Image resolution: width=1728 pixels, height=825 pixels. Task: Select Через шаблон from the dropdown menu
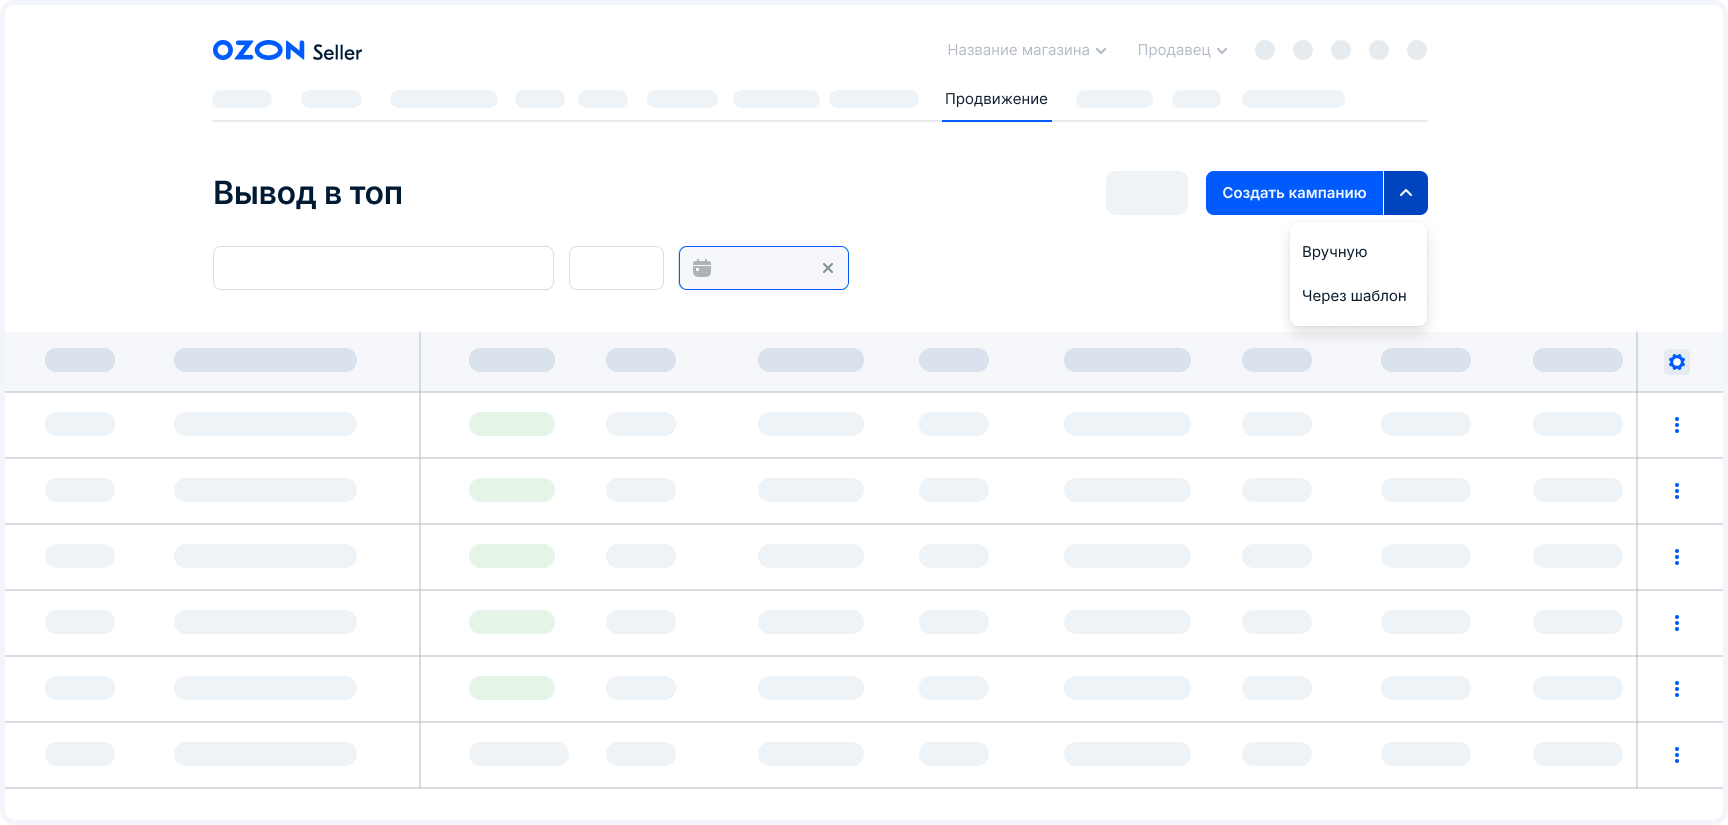[1354, 296]
